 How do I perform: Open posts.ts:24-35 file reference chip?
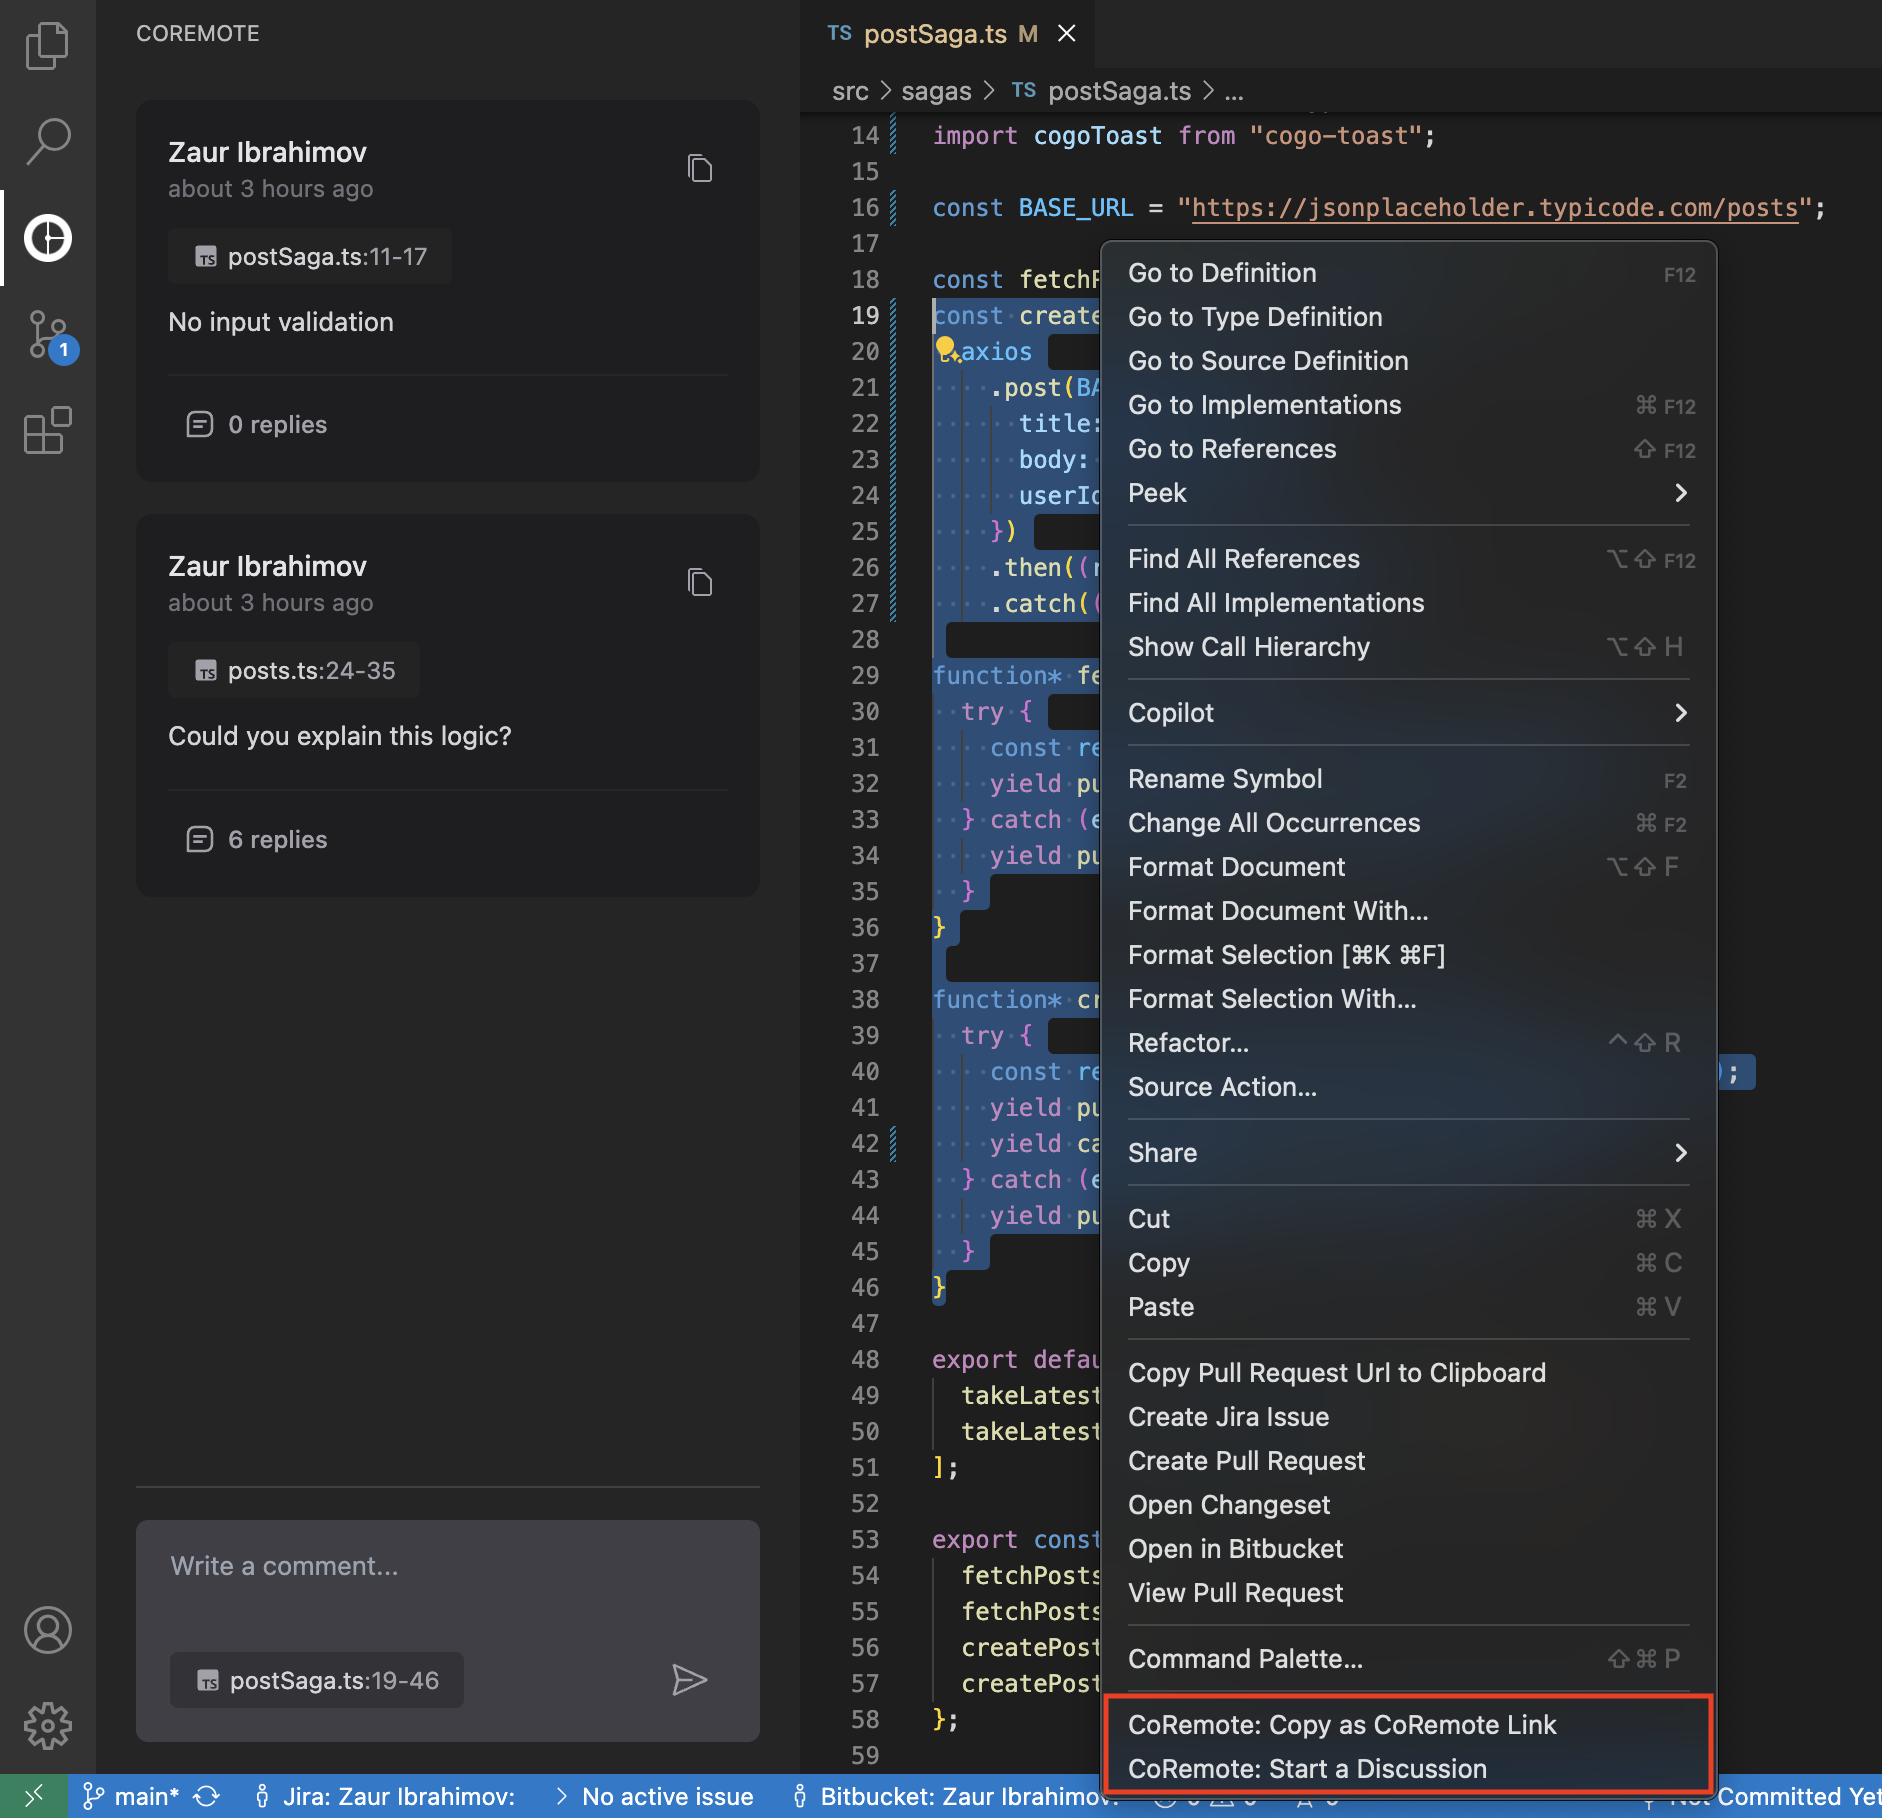tap(294, 671)
